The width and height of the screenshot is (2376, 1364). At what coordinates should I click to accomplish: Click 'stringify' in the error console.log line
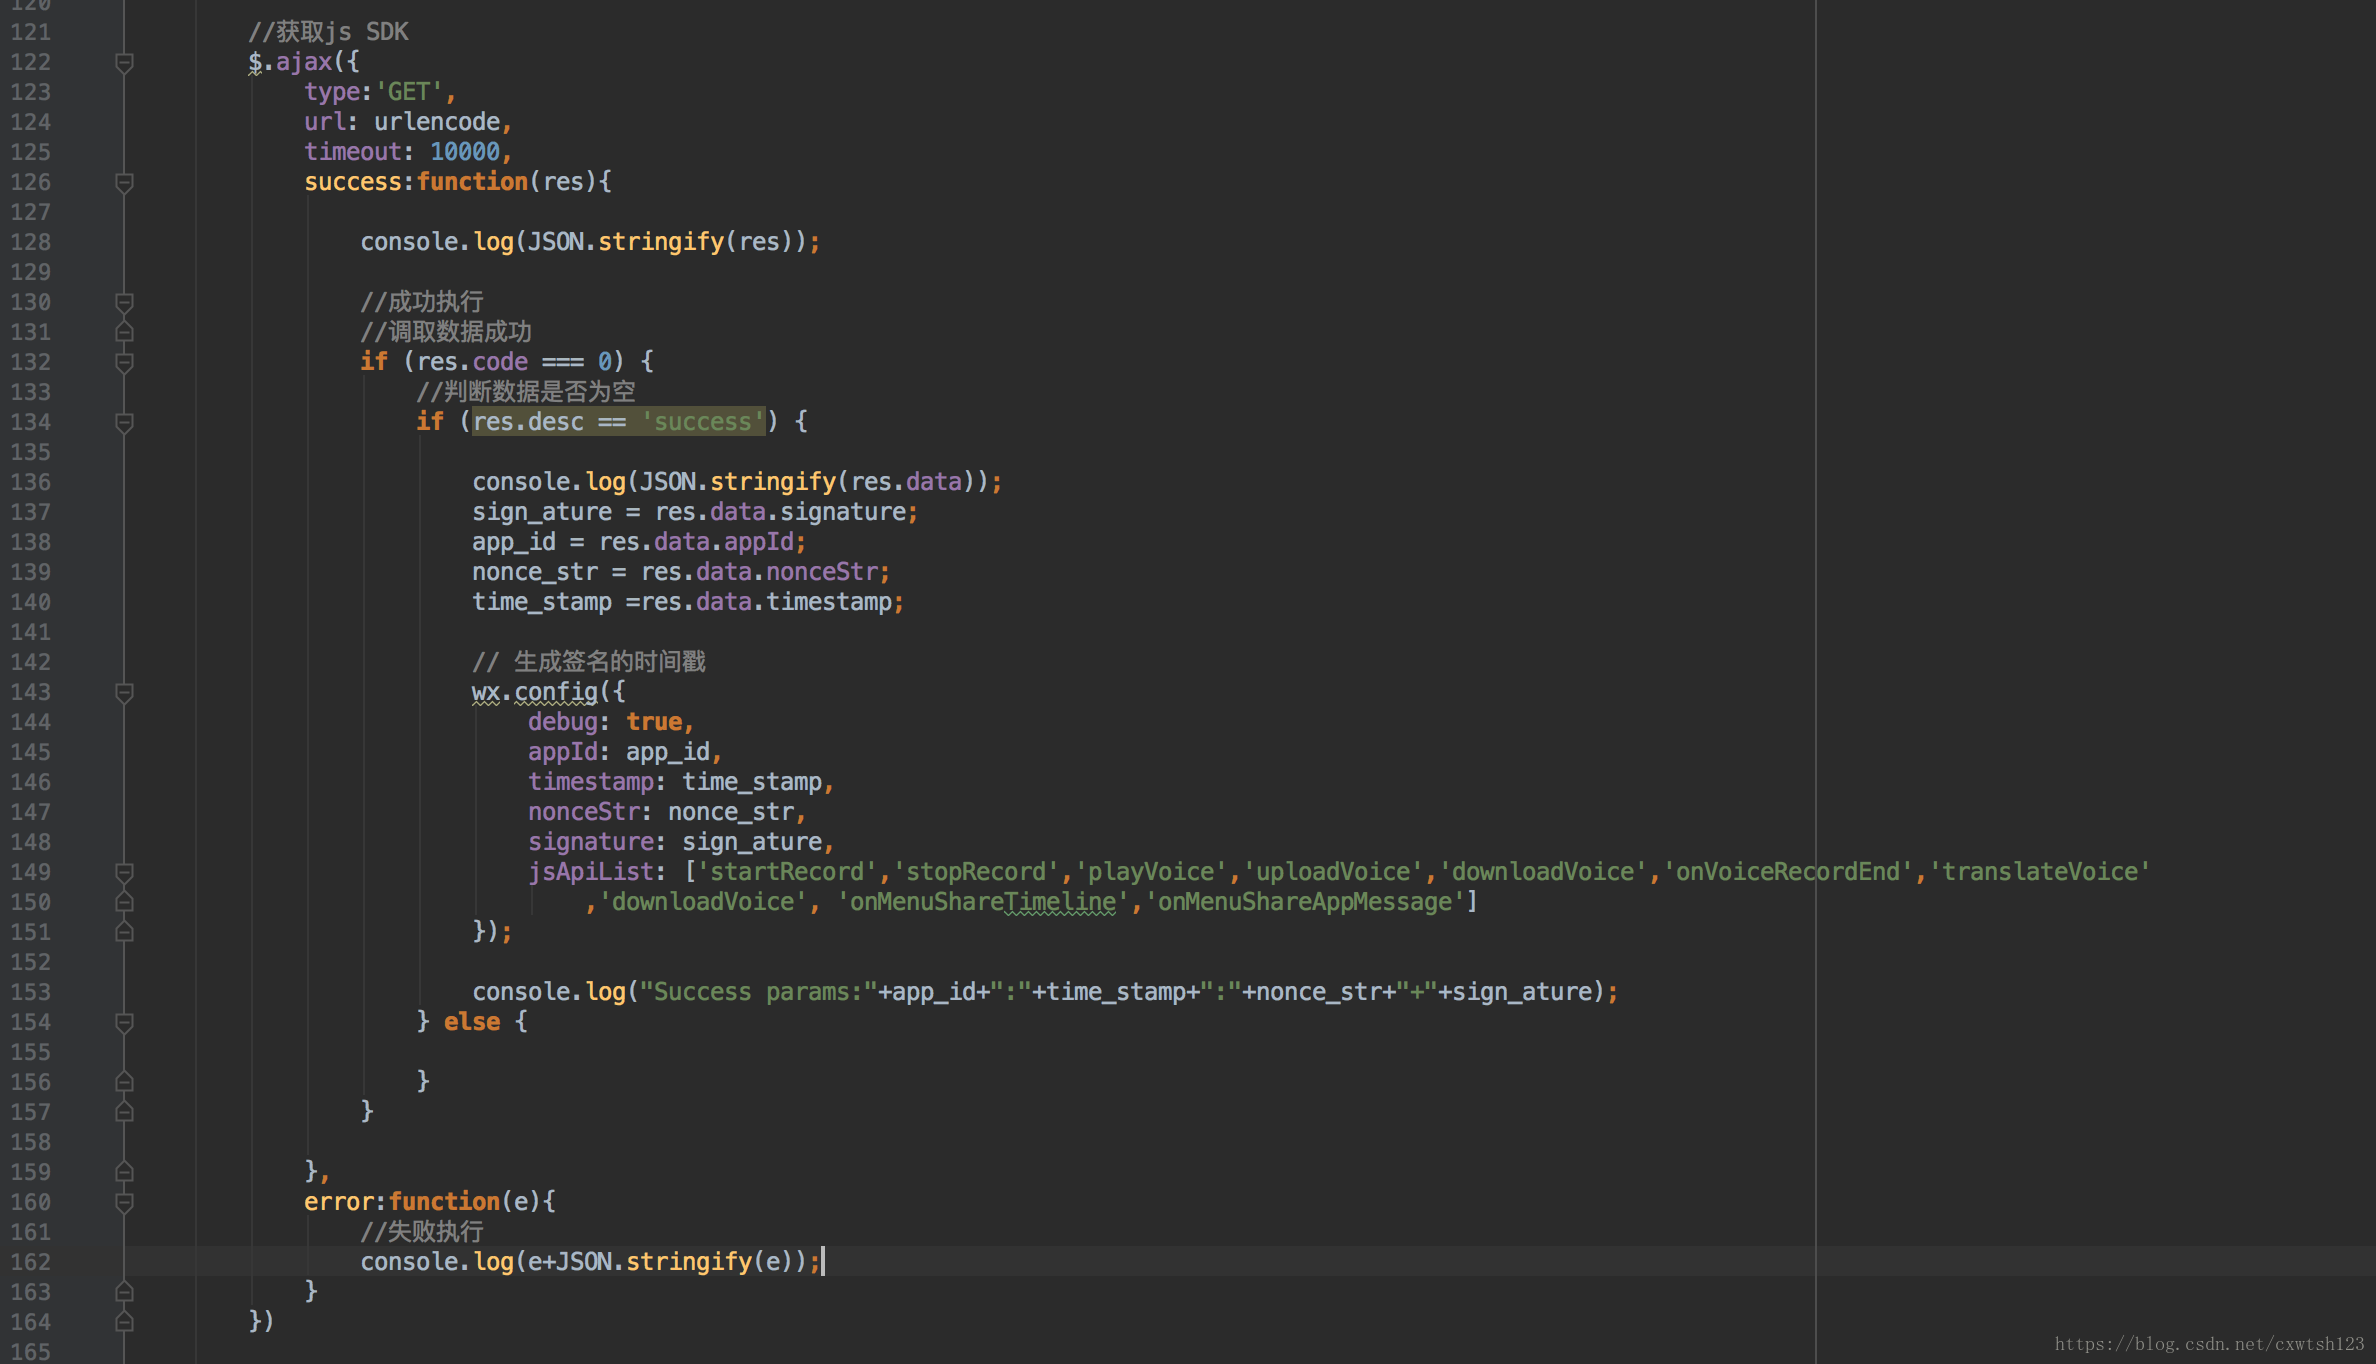689,1262
